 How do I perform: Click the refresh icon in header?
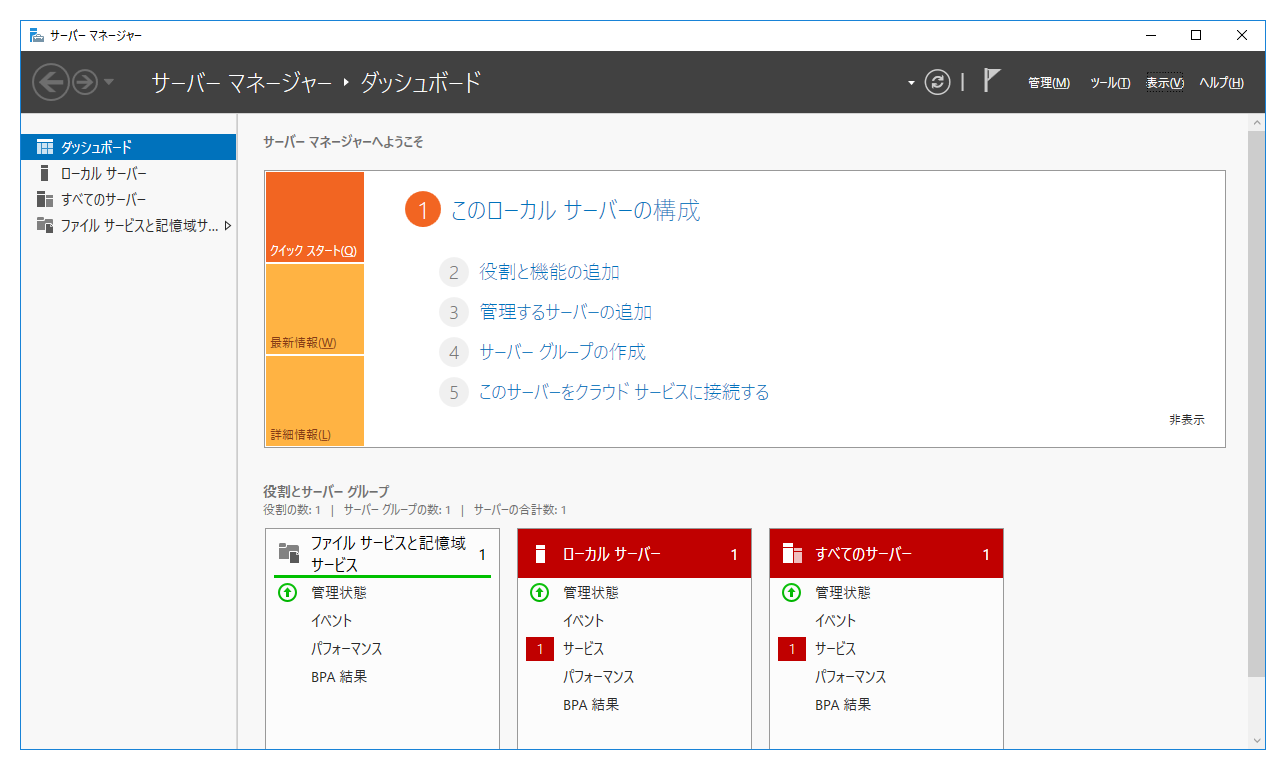click(937, 82)
